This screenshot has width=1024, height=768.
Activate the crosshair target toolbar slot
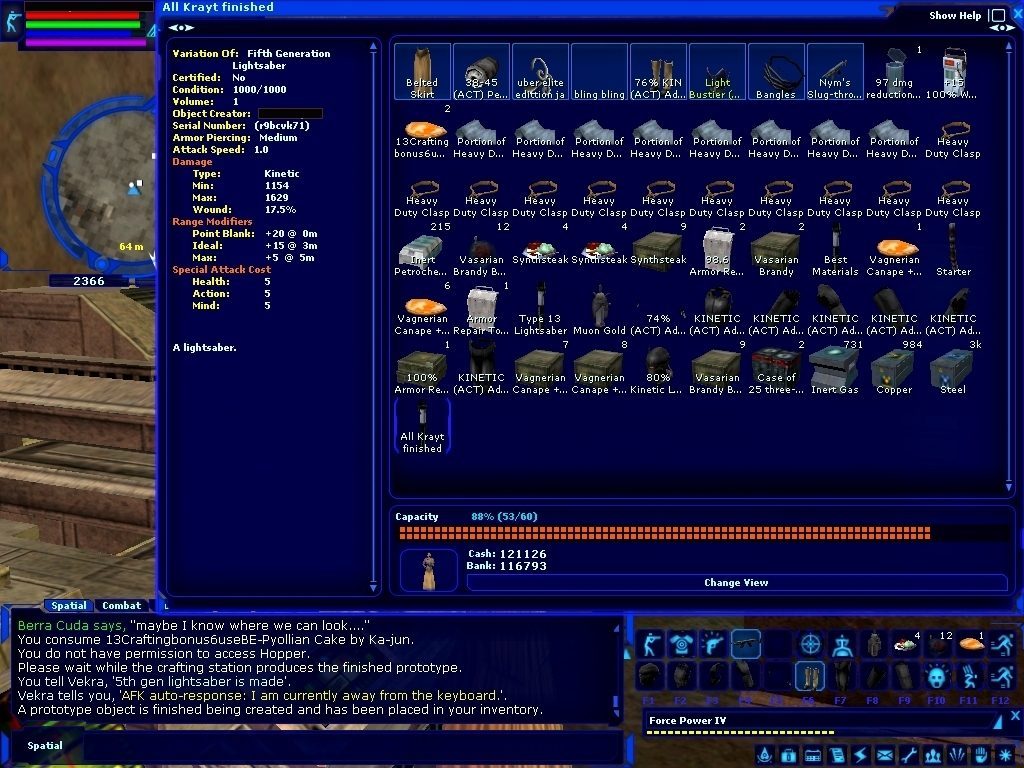pos(810,644)
